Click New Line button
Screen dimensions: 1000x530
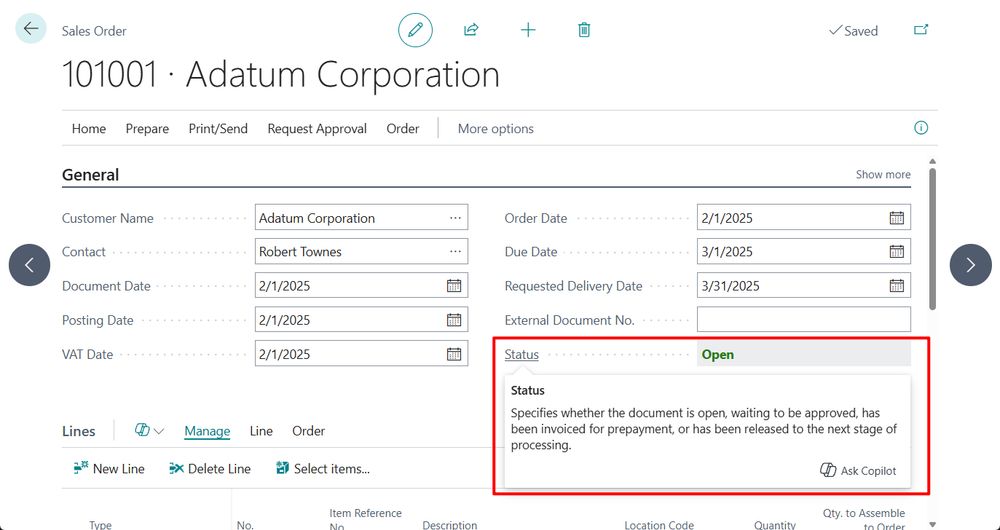pyautogui.click(x=109, y=469)
